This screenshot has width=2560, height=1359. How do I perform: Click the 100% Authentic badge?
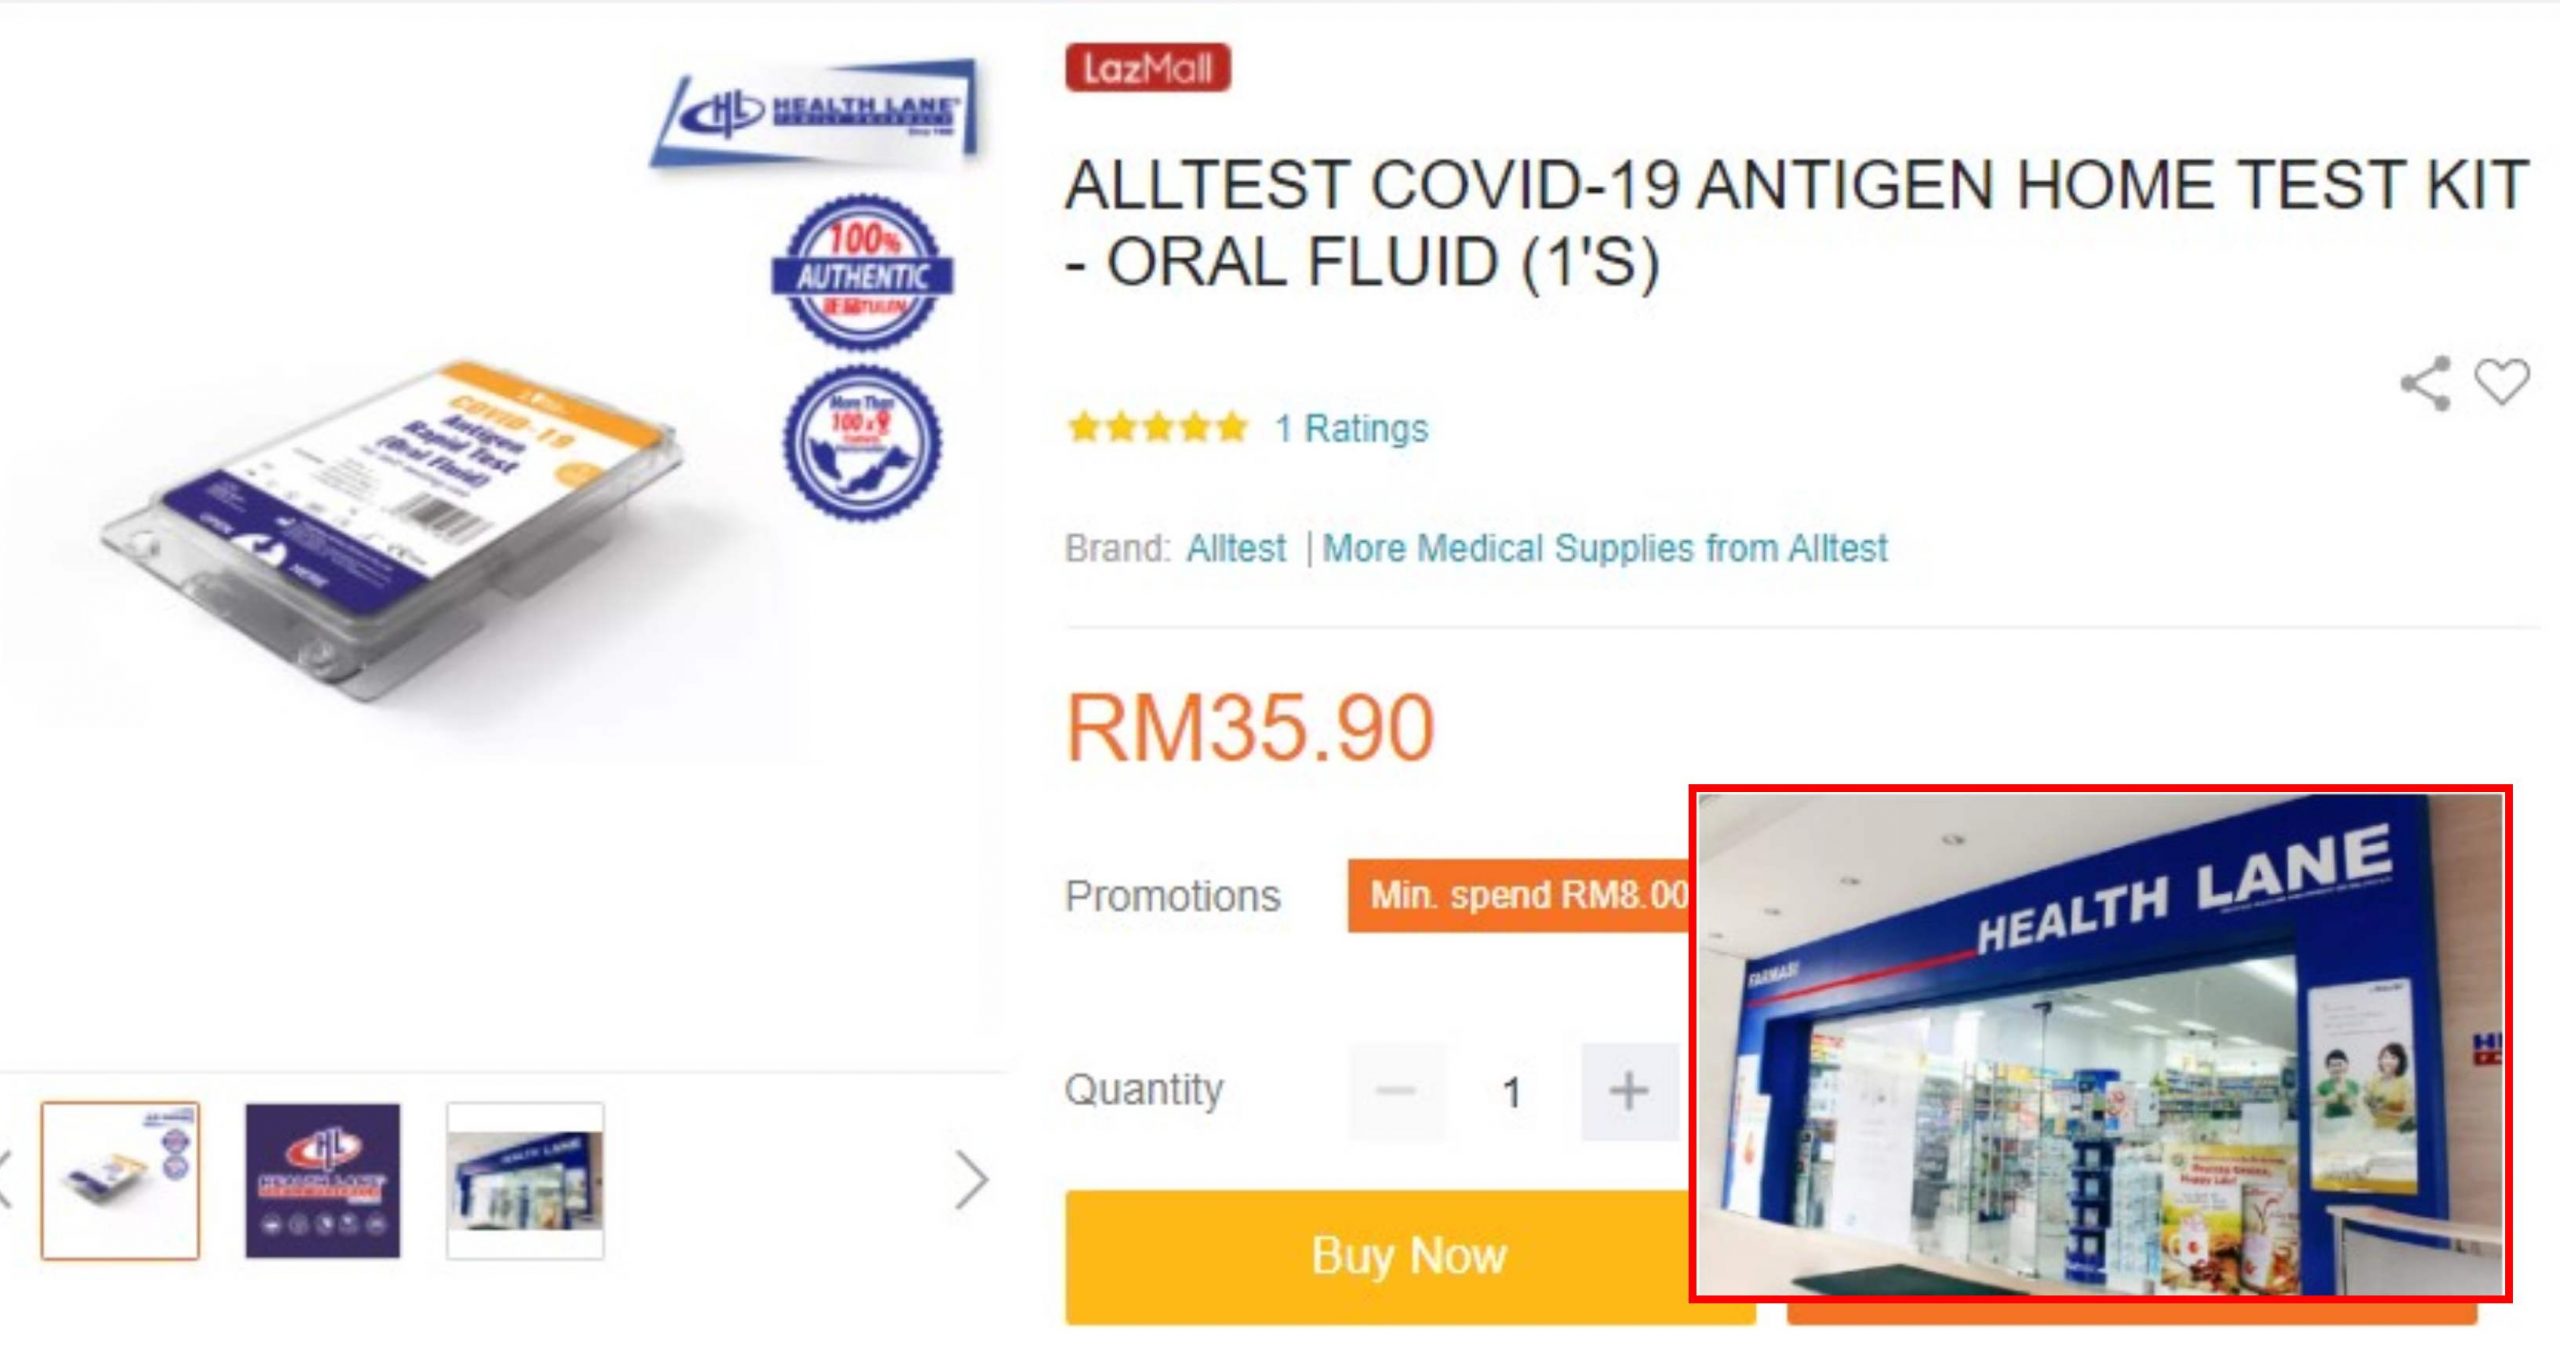click(x=862, y=273)
